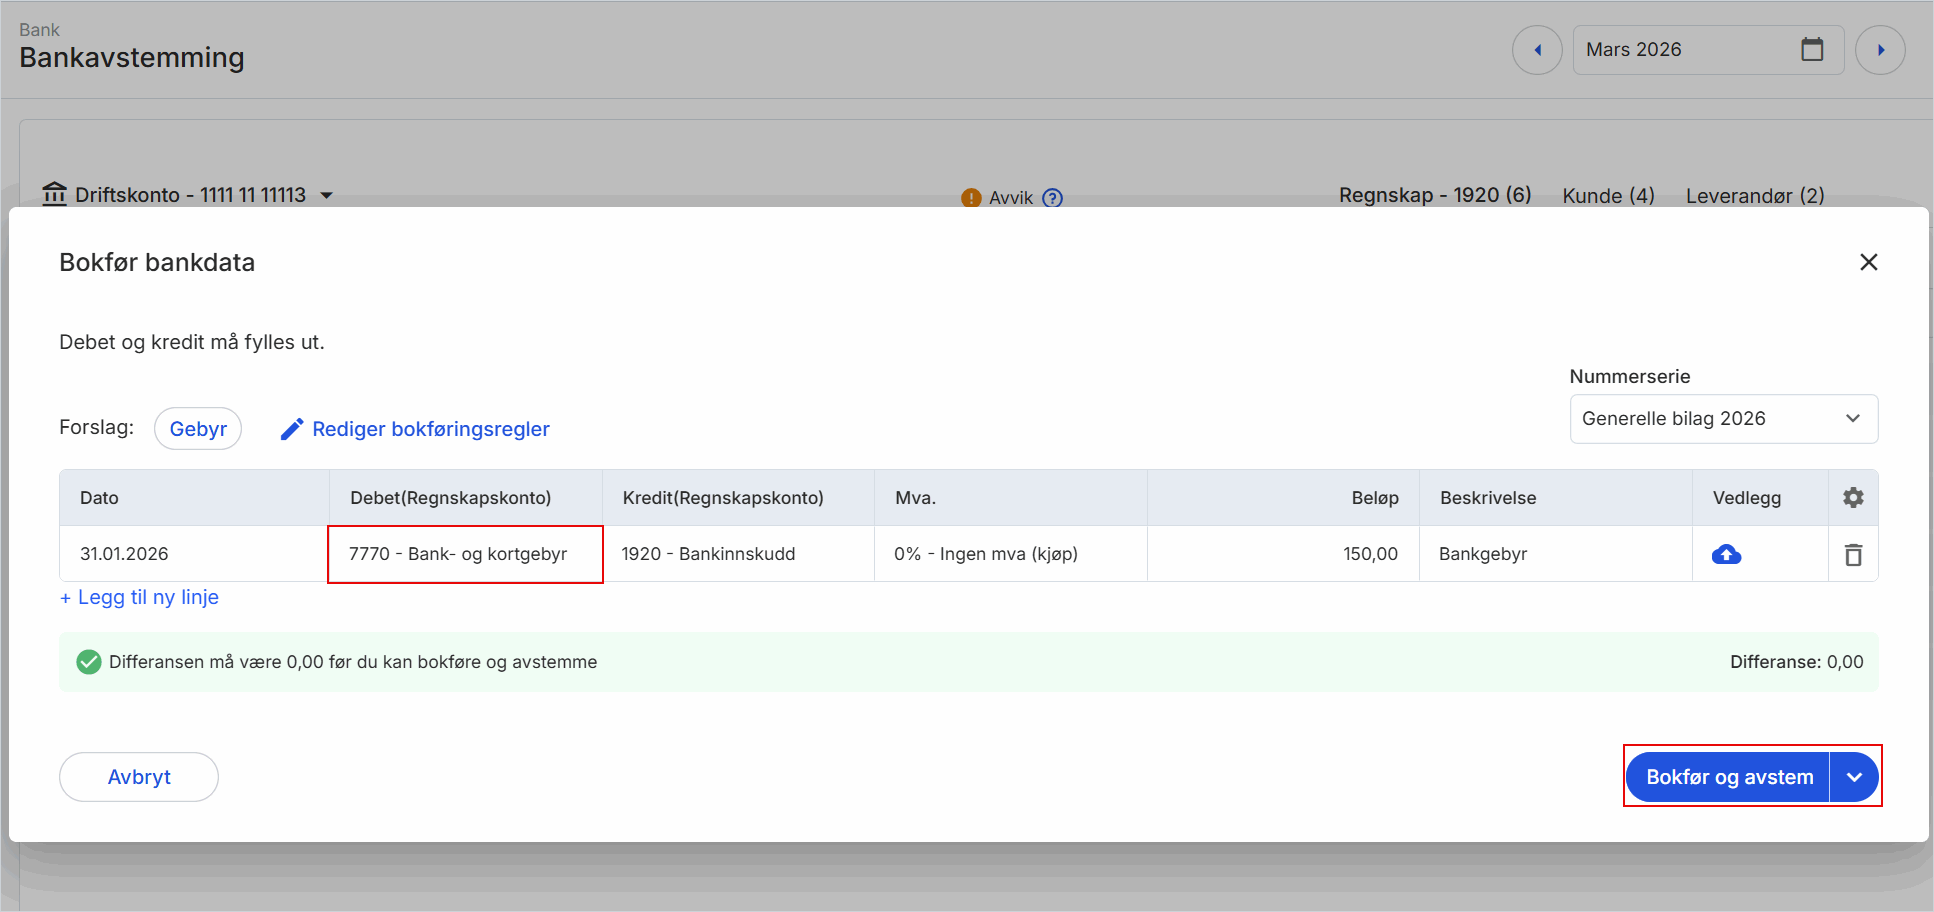This screenshot has height=912, width=1934.
Task: Open the Leverandør tab
Action: click(1754, 196)
